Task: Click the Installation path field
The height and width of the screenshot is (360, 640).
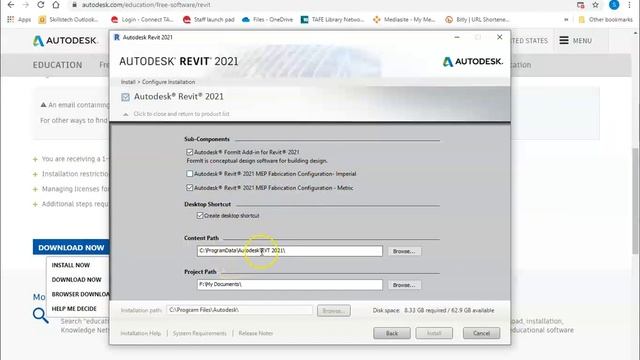Action: [x=239, y=310]
